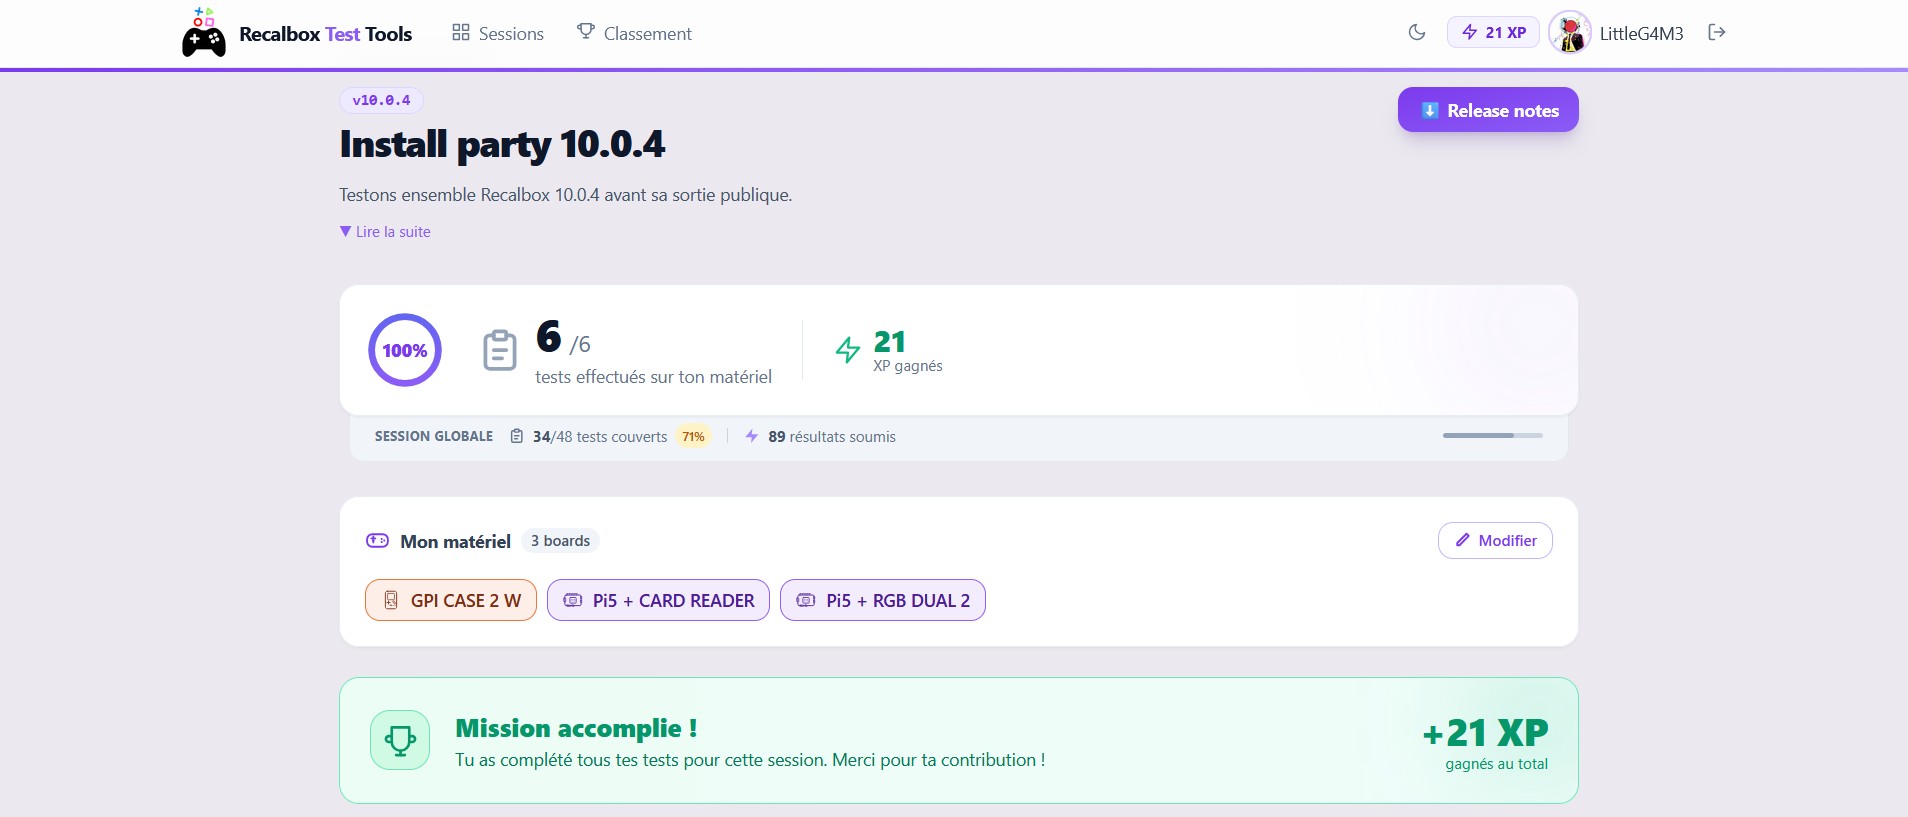Expand the Lire la suite section
The image size is (1908, 817).
tap(385, 231)
